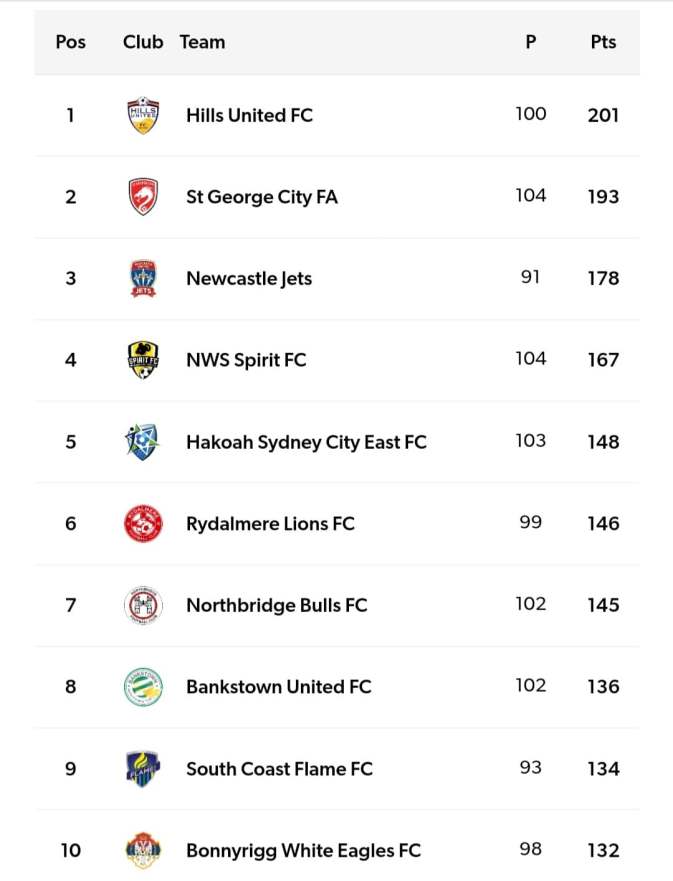The width and height of the screenshot is (673, 881).
Task: Select the Newcastle Jets club badge
Action: point(143,278)
